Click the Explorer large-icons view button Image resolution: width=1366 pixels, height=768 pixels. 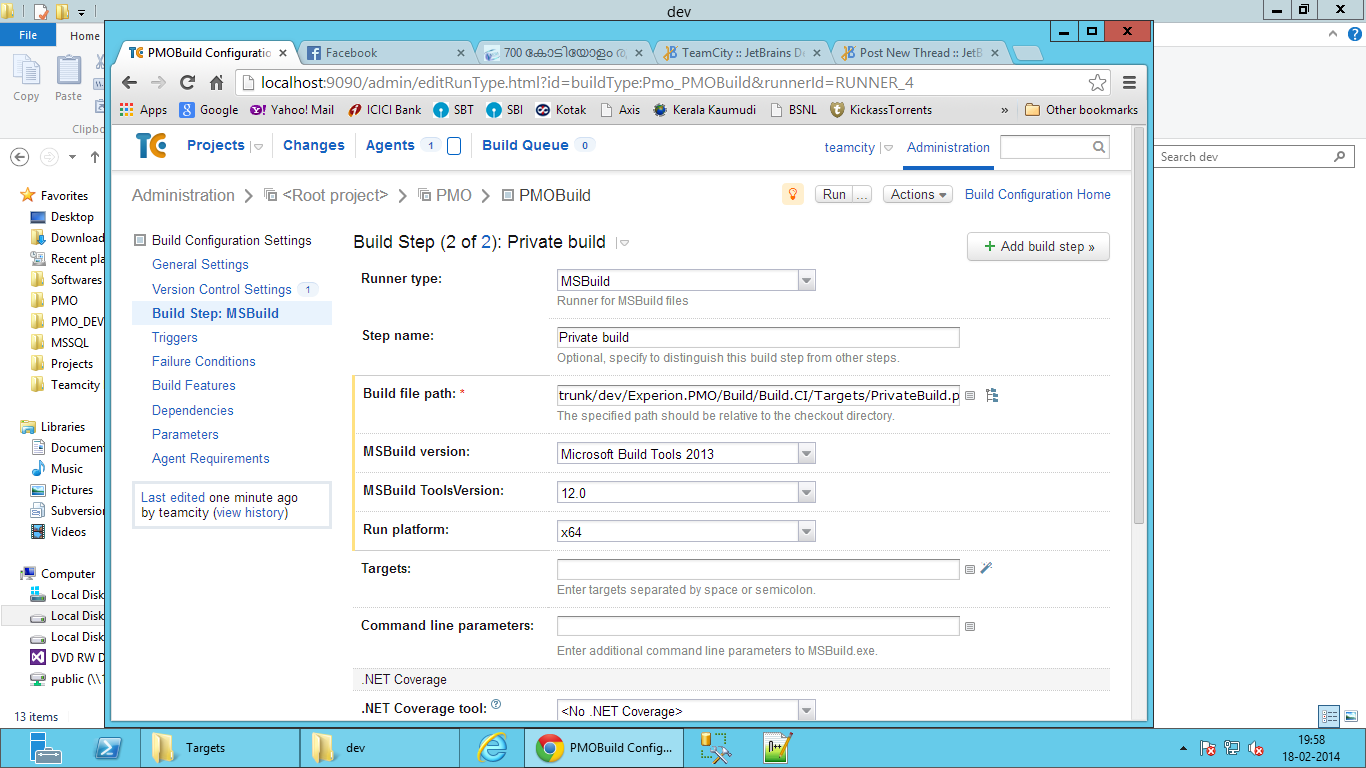(1350, 716)
